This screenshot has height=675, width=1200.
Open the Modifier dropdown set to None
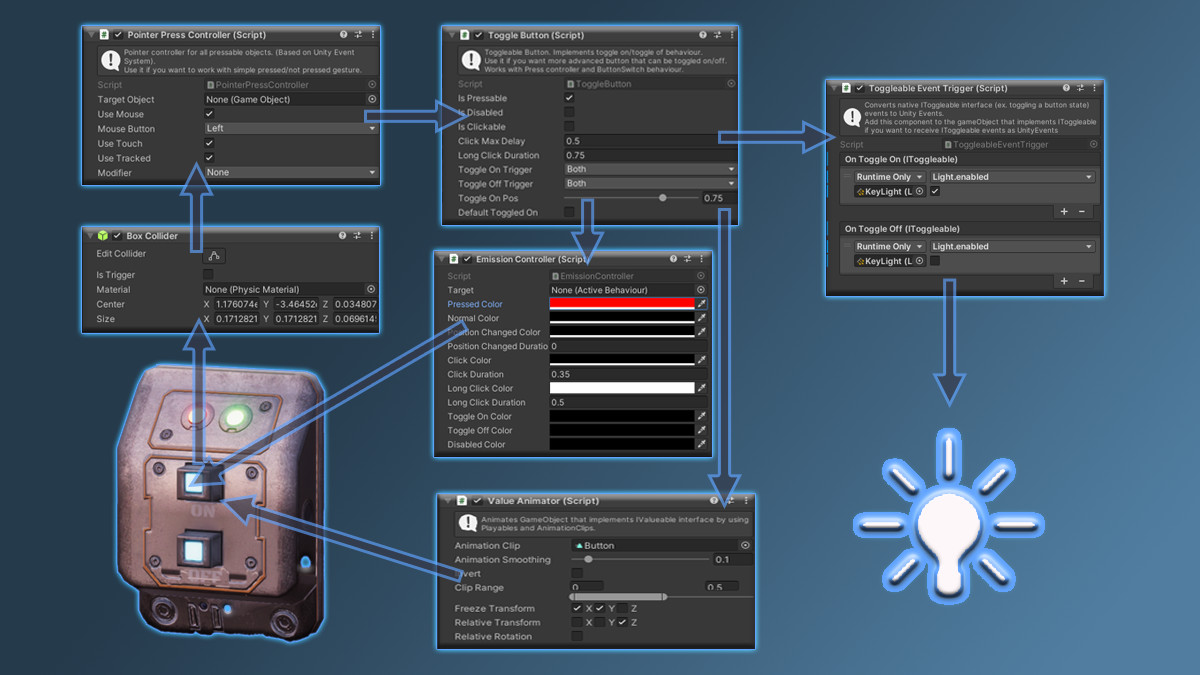point(291,173)
